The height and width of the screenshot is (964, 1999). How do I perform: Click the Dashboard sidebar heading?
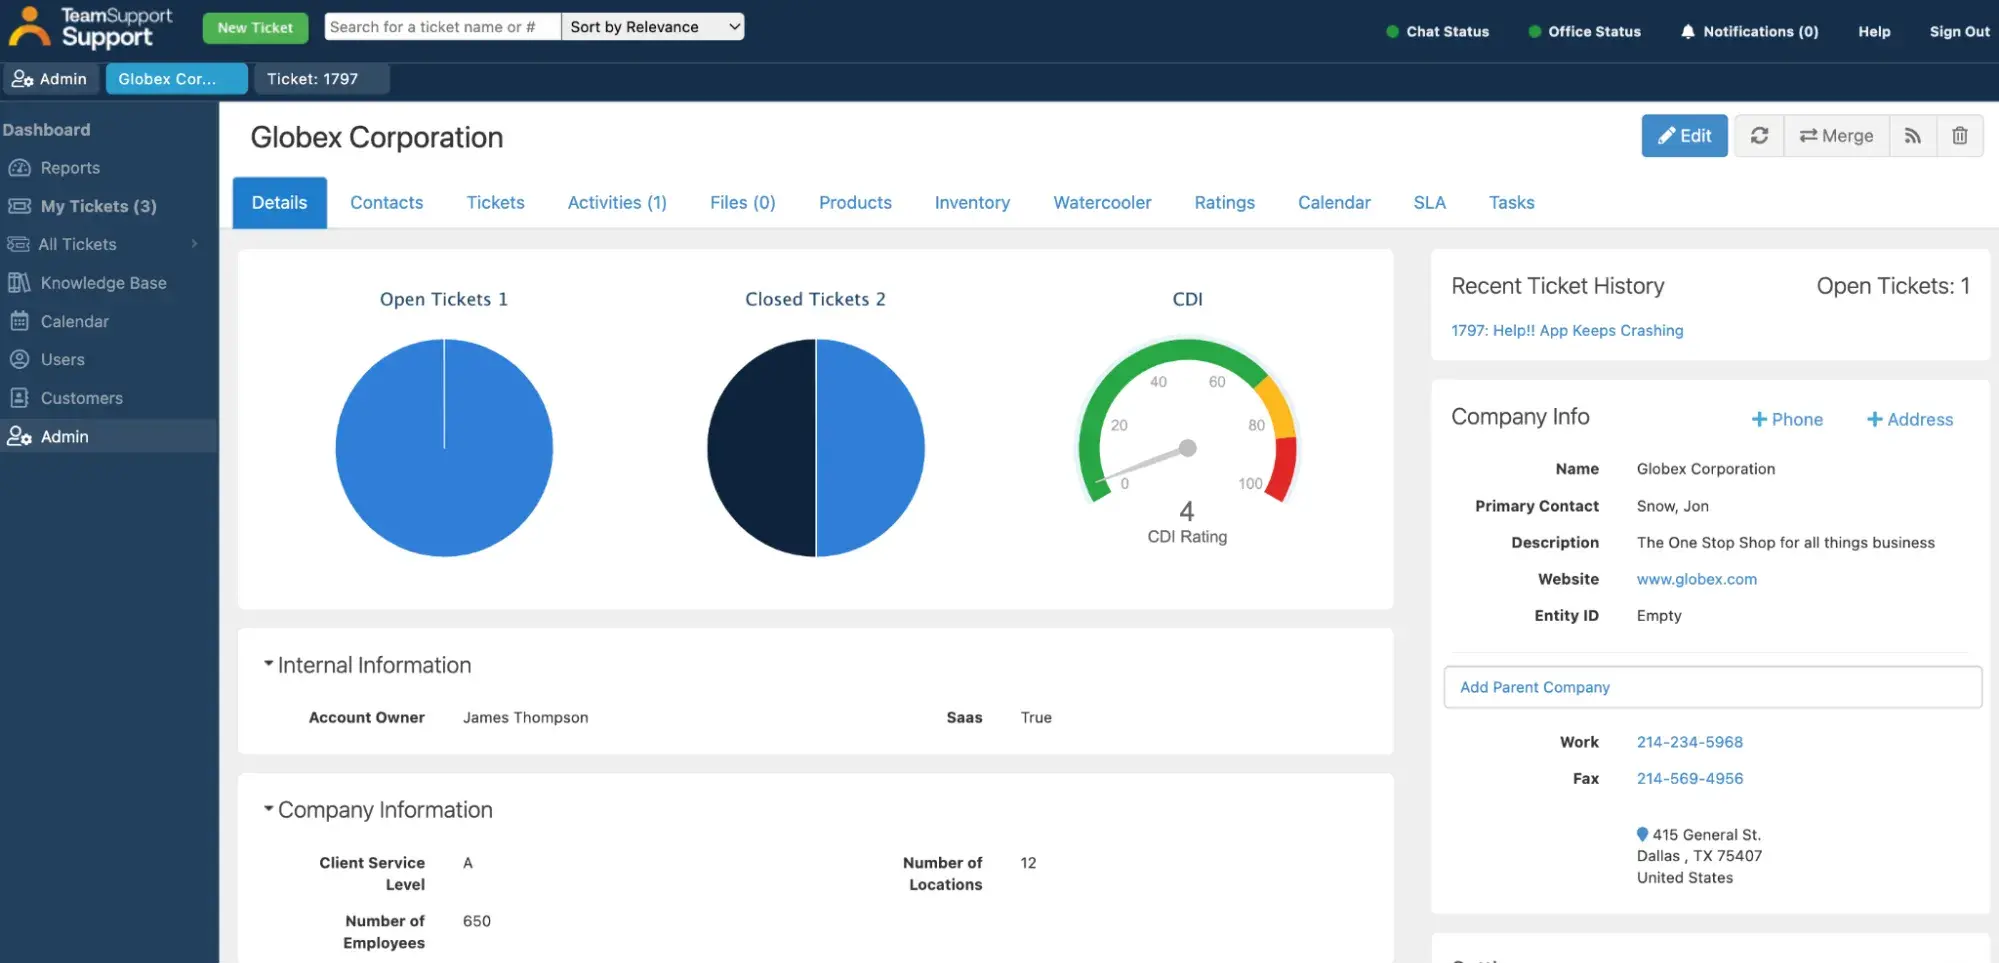coord(46,130)
